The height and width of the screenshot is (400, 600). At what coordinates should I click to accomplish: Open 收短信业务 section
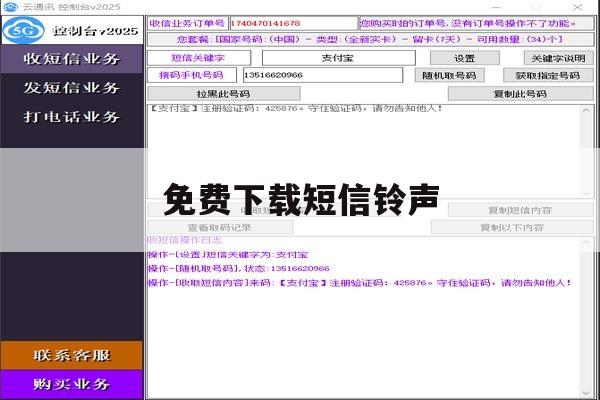[72, 59]
